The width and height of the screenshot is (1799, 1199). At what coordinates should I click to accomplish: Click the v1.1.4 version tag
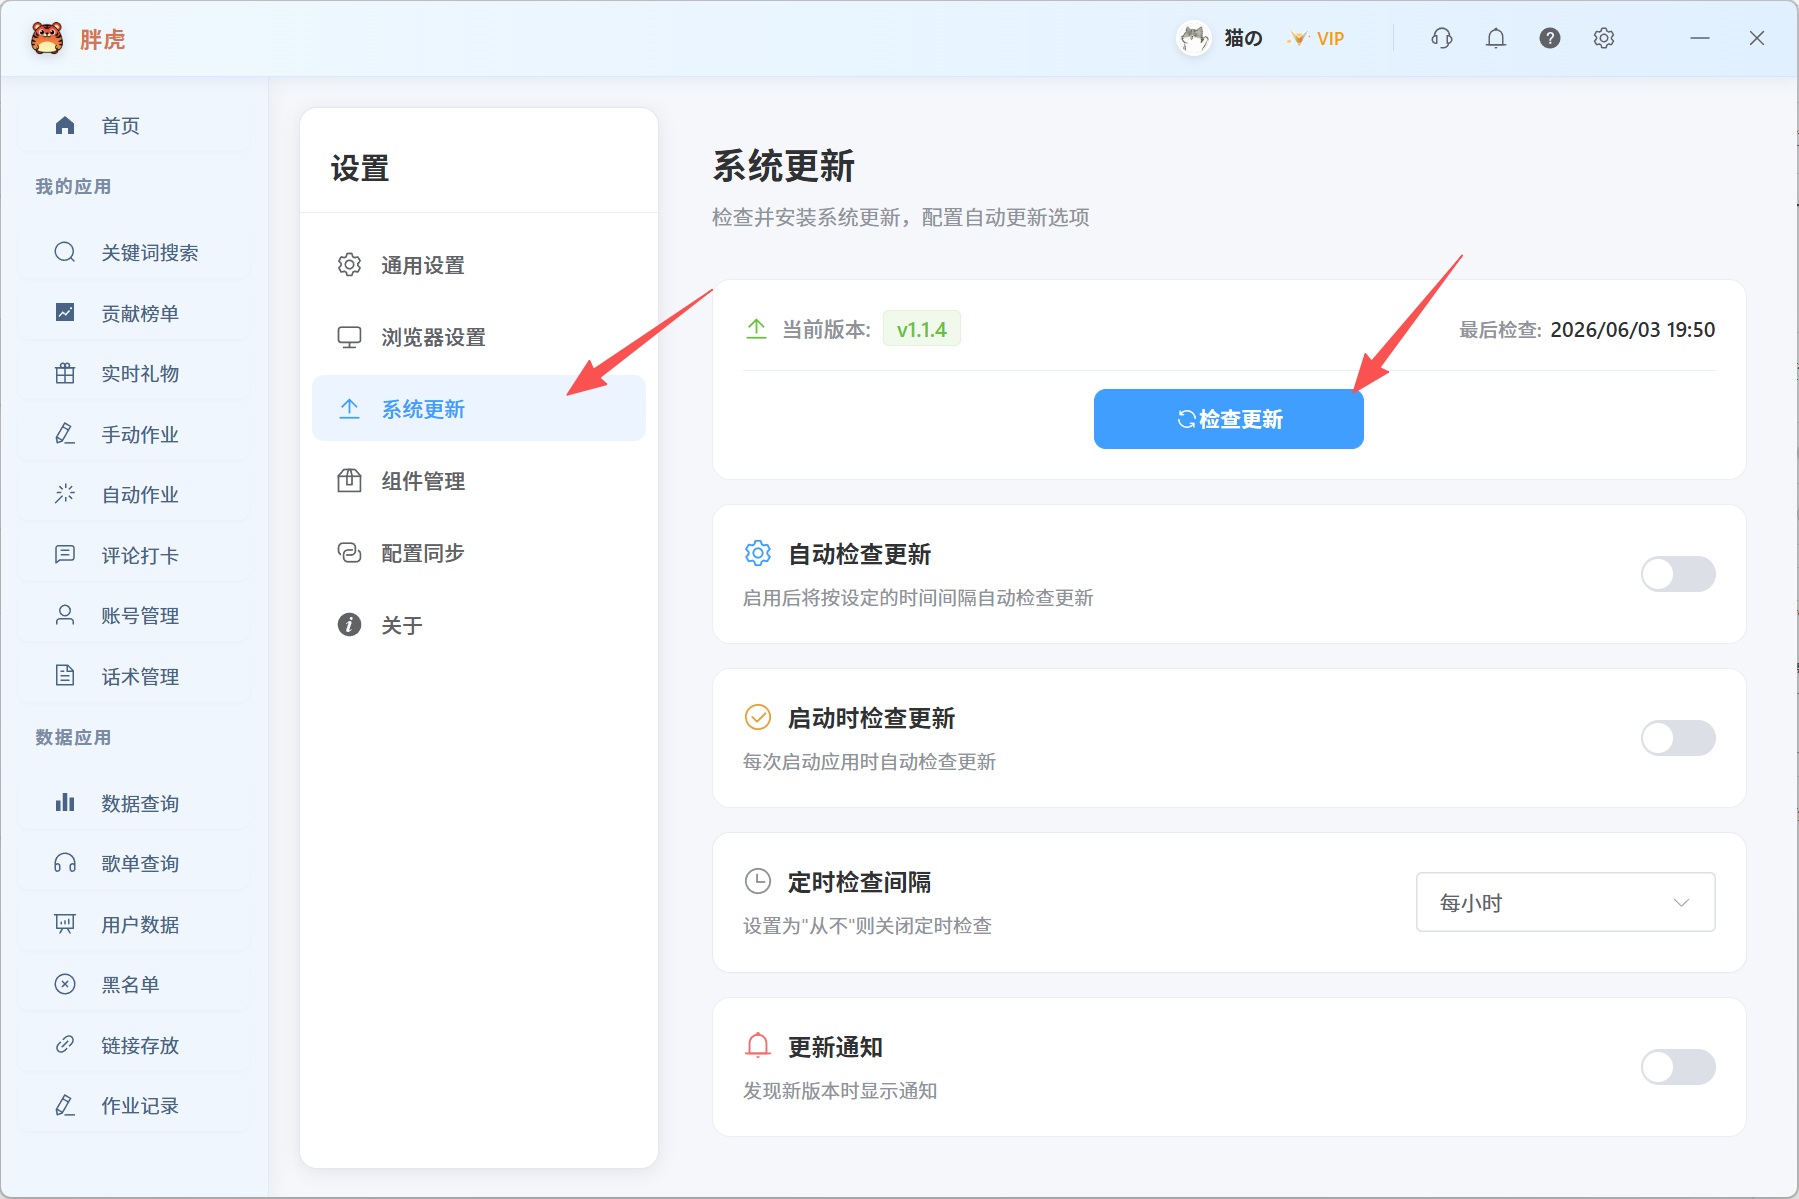click(x=921, y=329)
